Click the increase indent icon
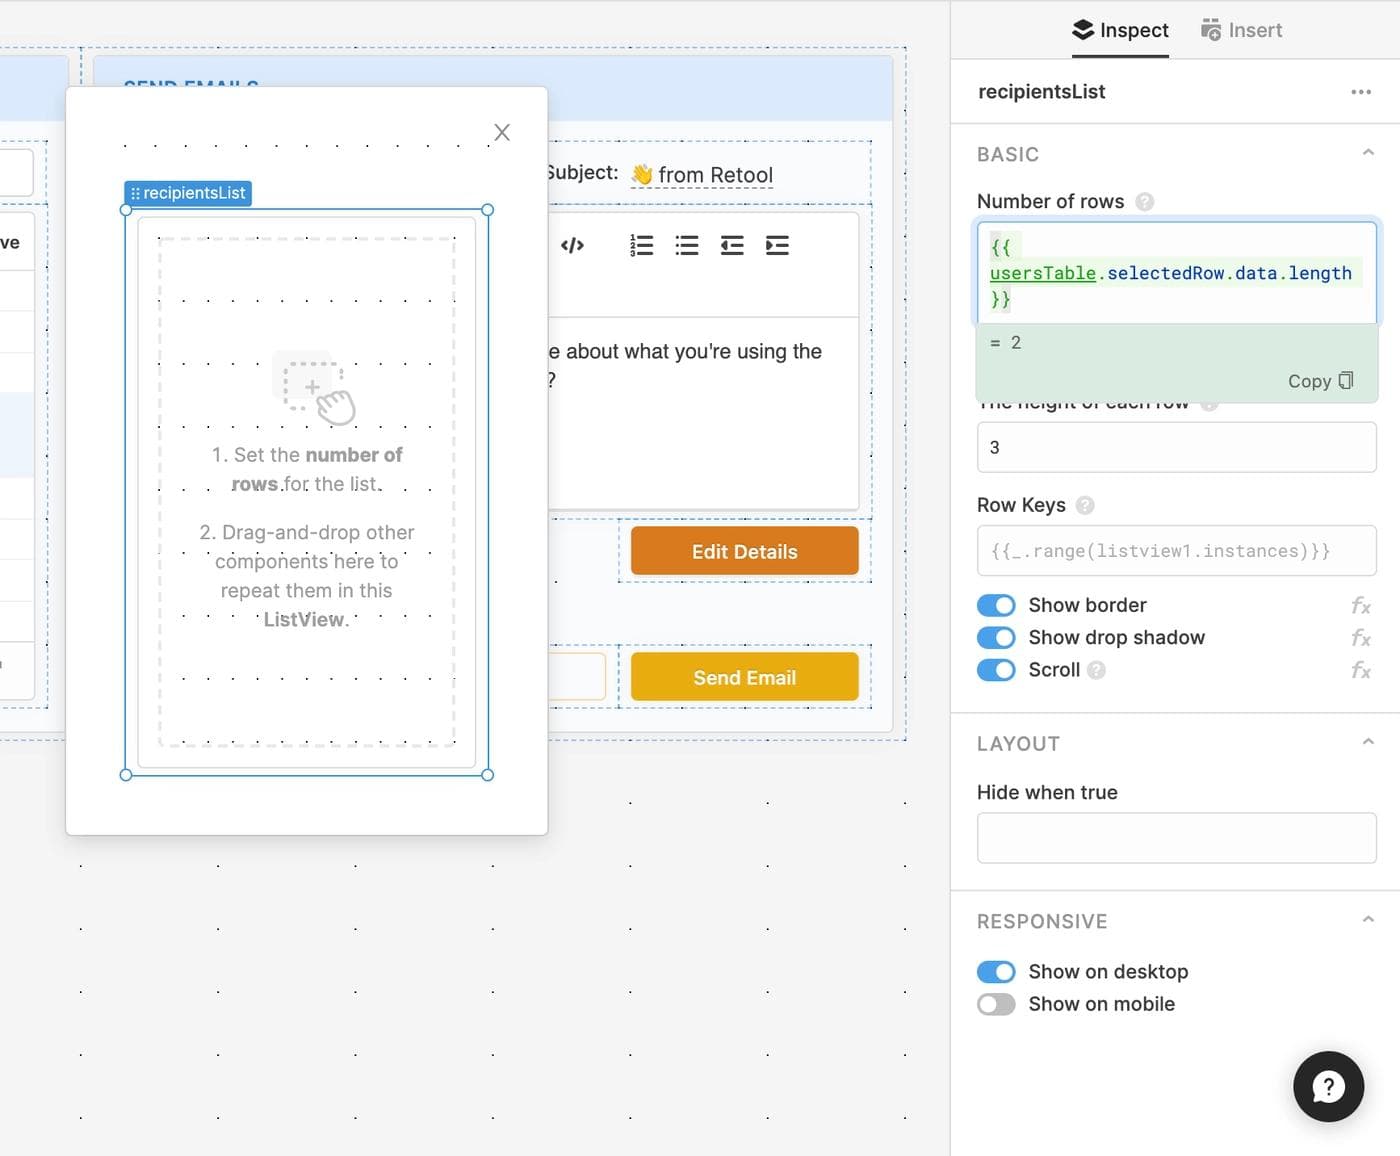 (x=777, y=245)
